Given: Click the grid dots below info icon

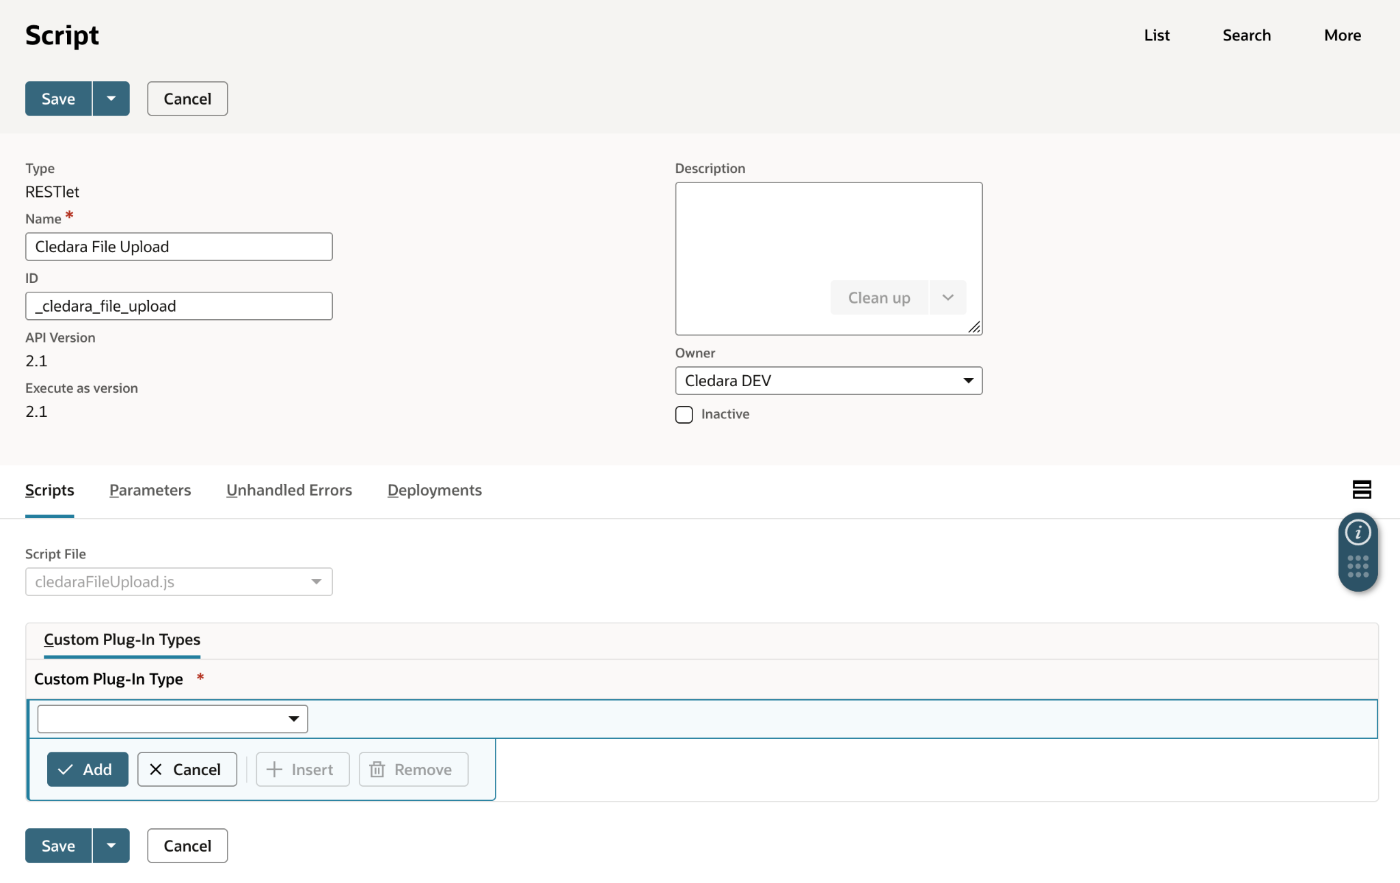Looking at the screenshot, I should [1358, 567].
